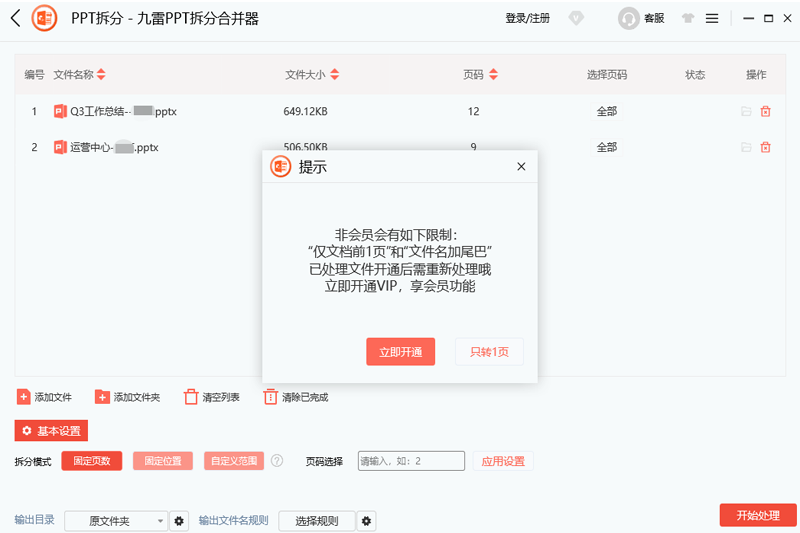Image resolution: width=800 pixels, height=533 pixels.
Task: Click 应用设置 button
Action: [503, 461]
